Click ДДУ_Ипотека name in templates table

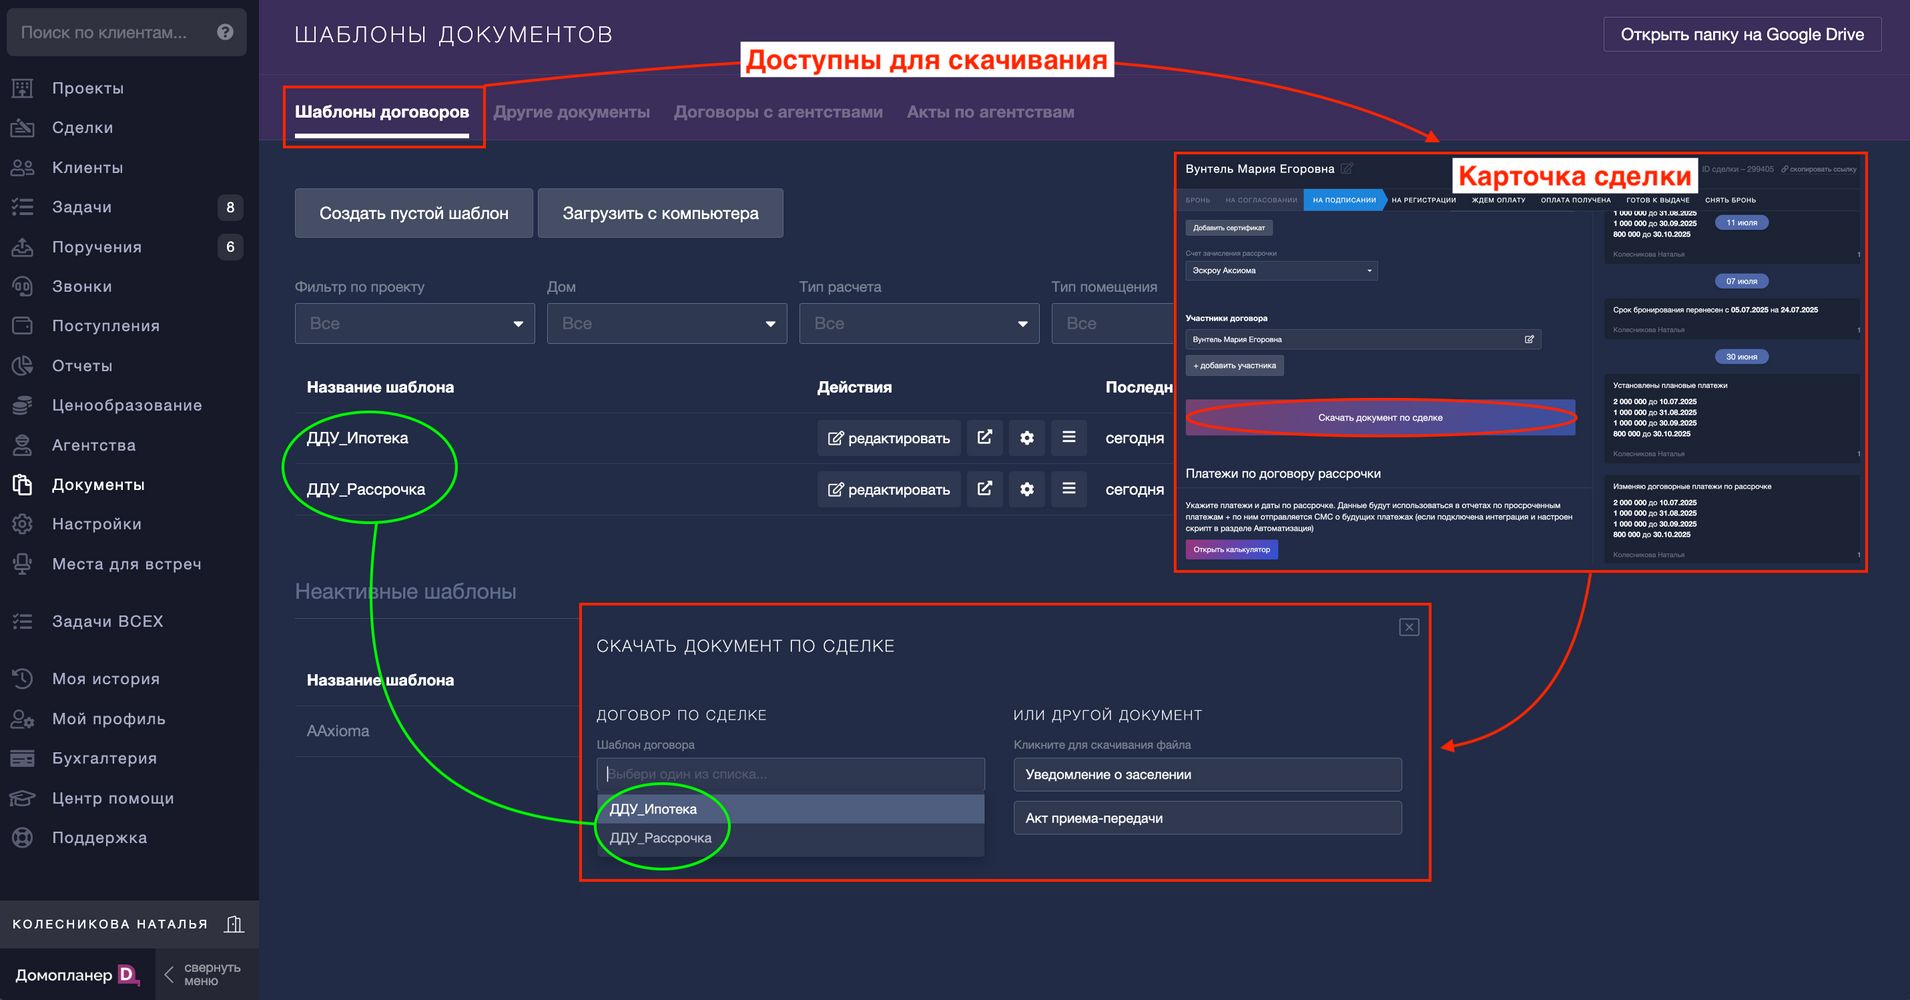click(x=357, y=438)
